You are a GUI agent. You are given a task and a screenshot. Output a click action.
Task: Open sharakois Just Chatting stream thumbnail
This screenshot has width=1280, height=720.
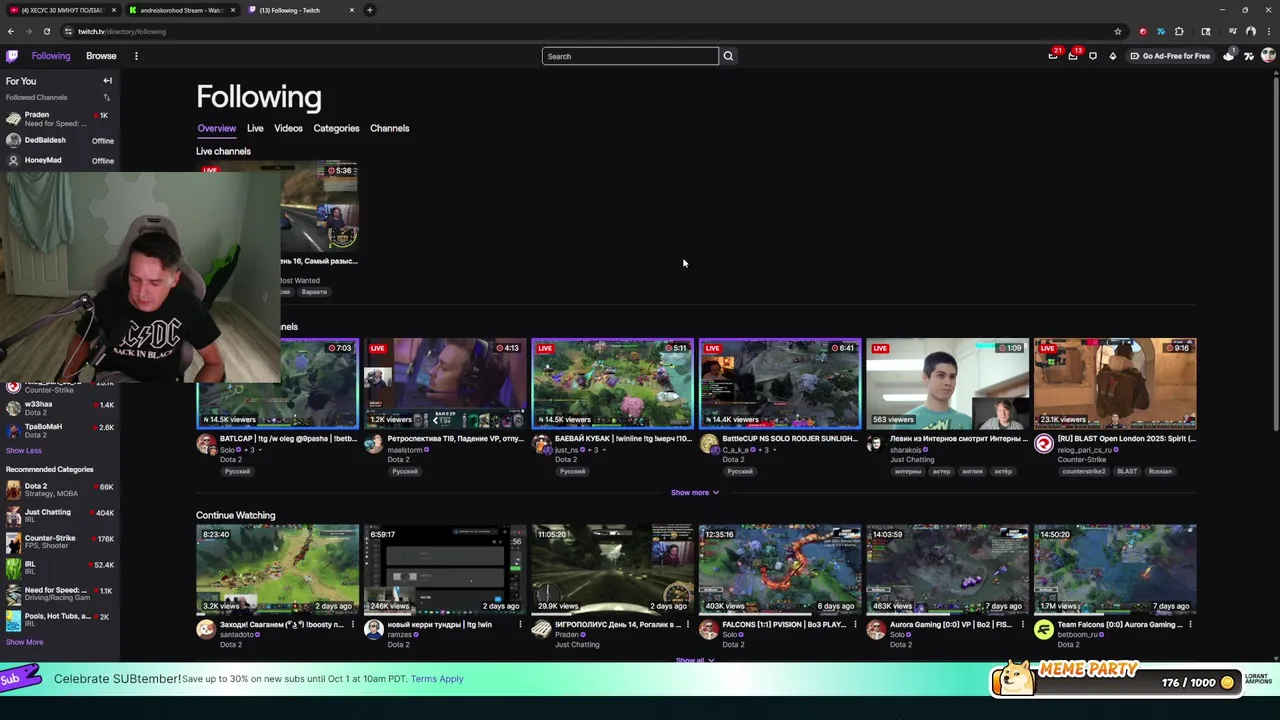tap(947, 383)
